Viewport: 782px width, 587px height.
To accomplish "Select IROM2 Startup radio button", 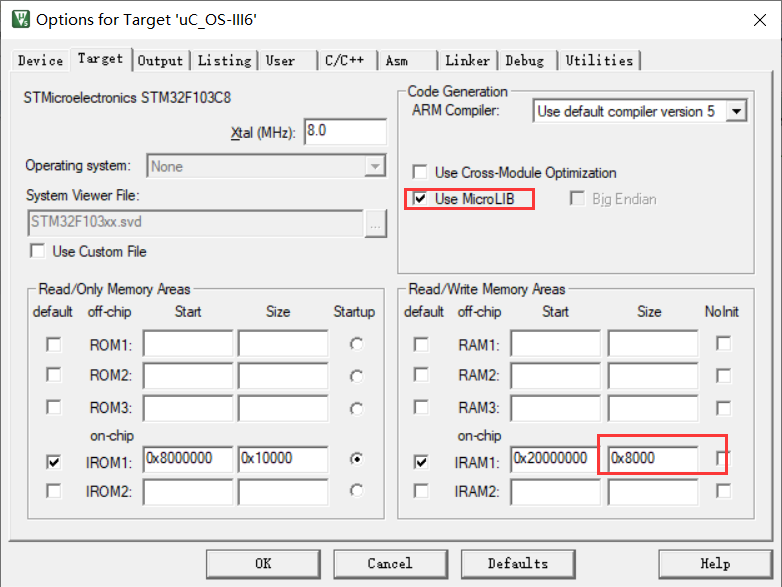I will point(356,491).
